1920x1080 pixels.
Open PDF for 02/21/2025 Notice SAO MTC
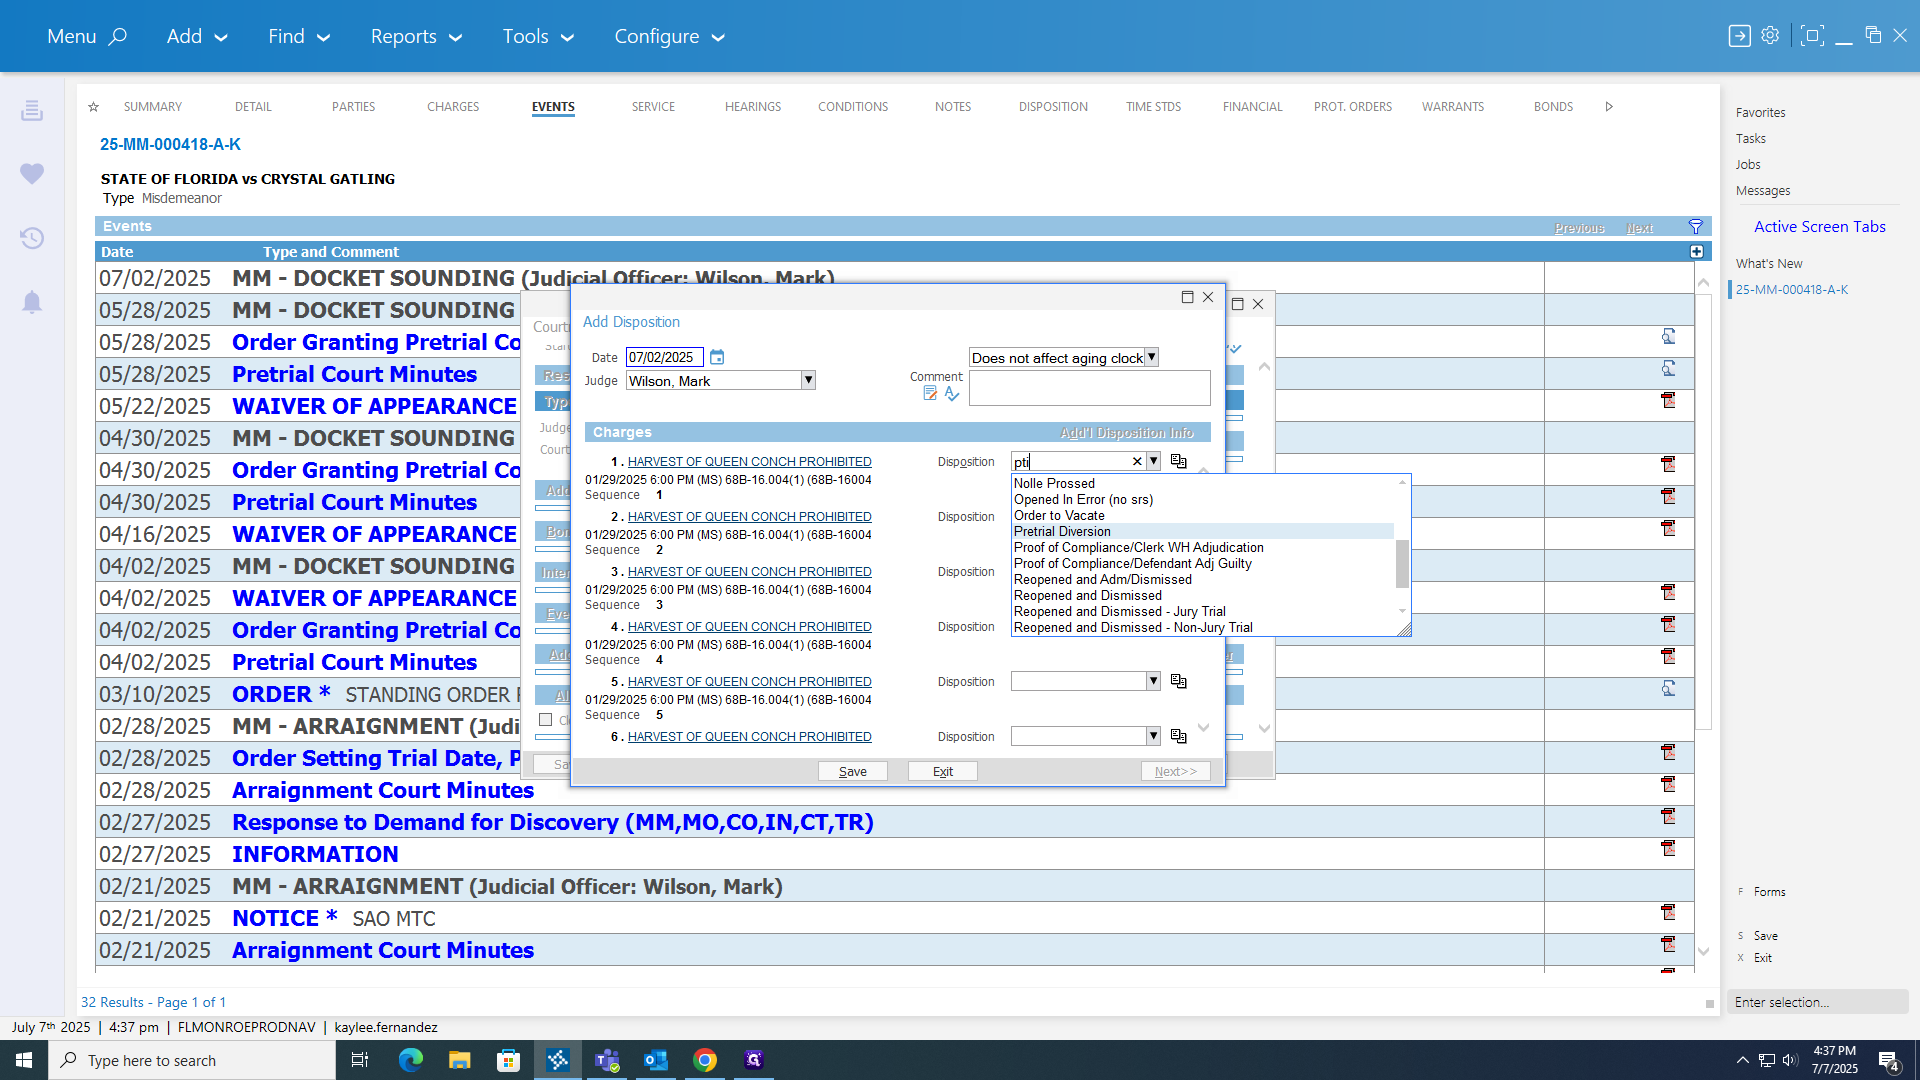1668,913
